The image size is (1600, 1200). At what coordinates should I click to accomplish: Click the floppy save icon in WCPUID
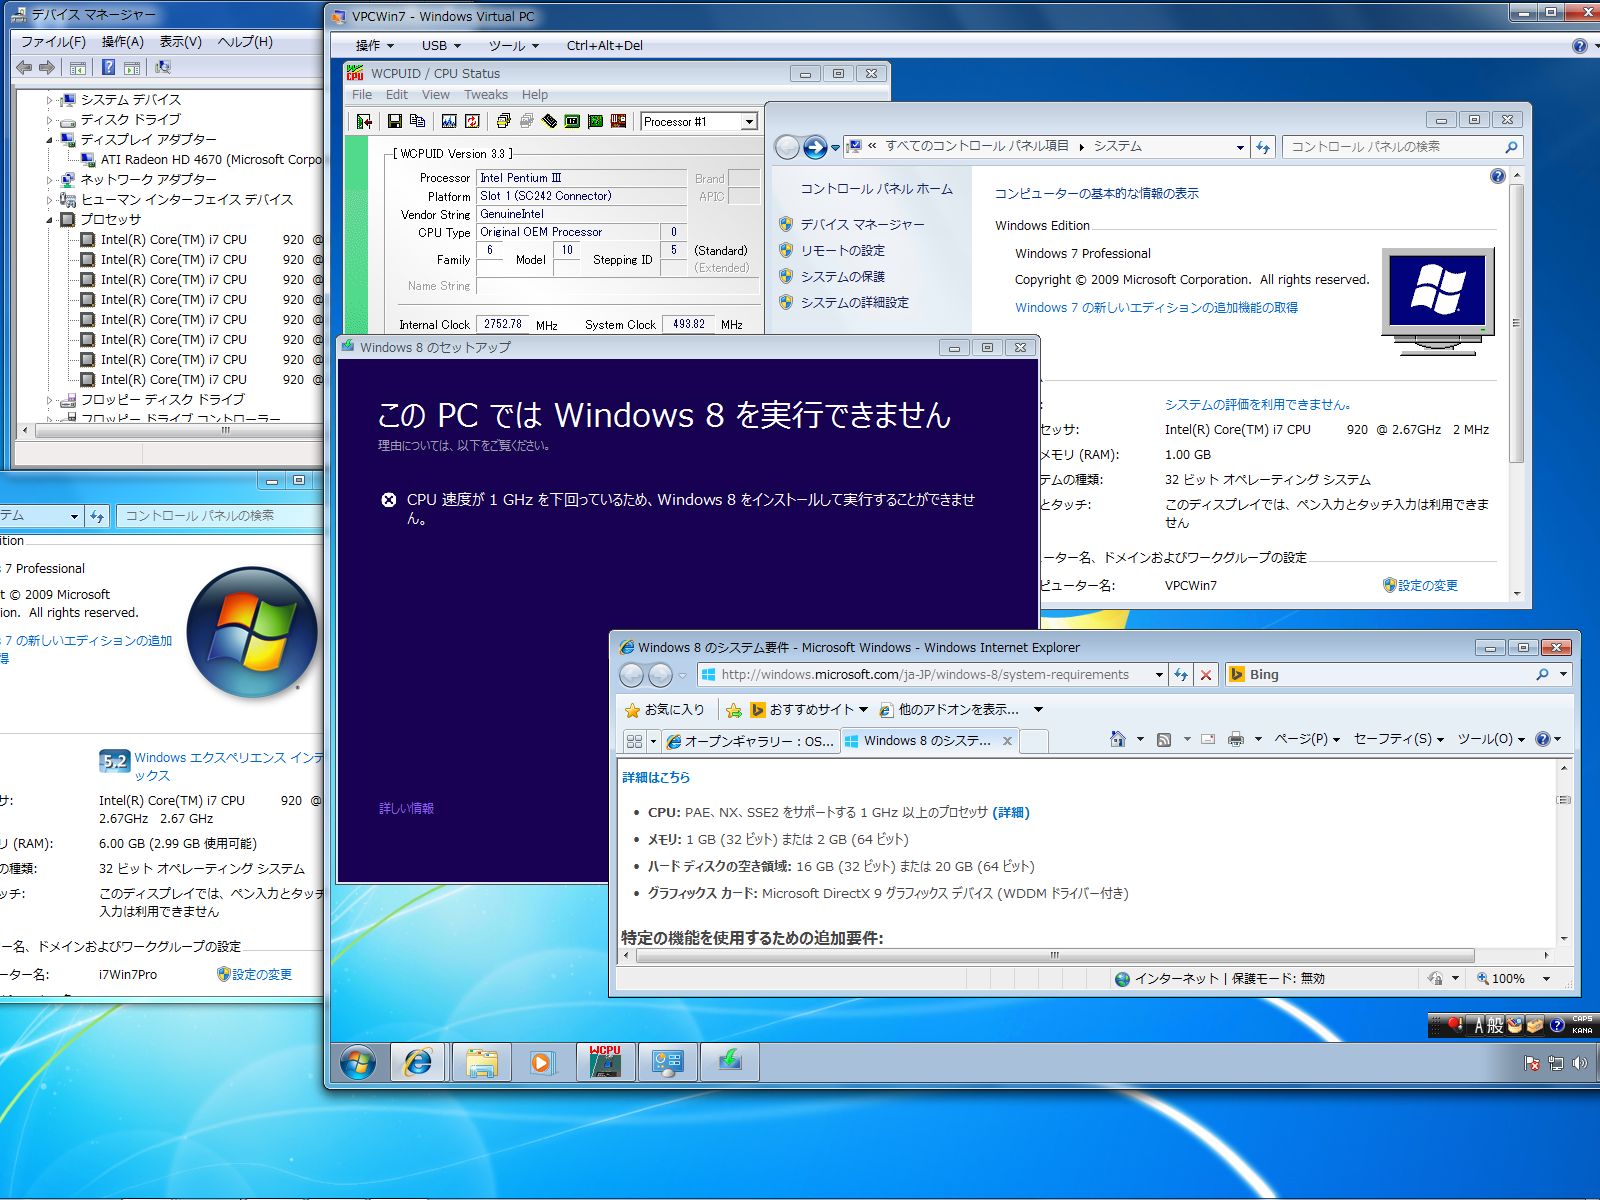coord(394,121)
